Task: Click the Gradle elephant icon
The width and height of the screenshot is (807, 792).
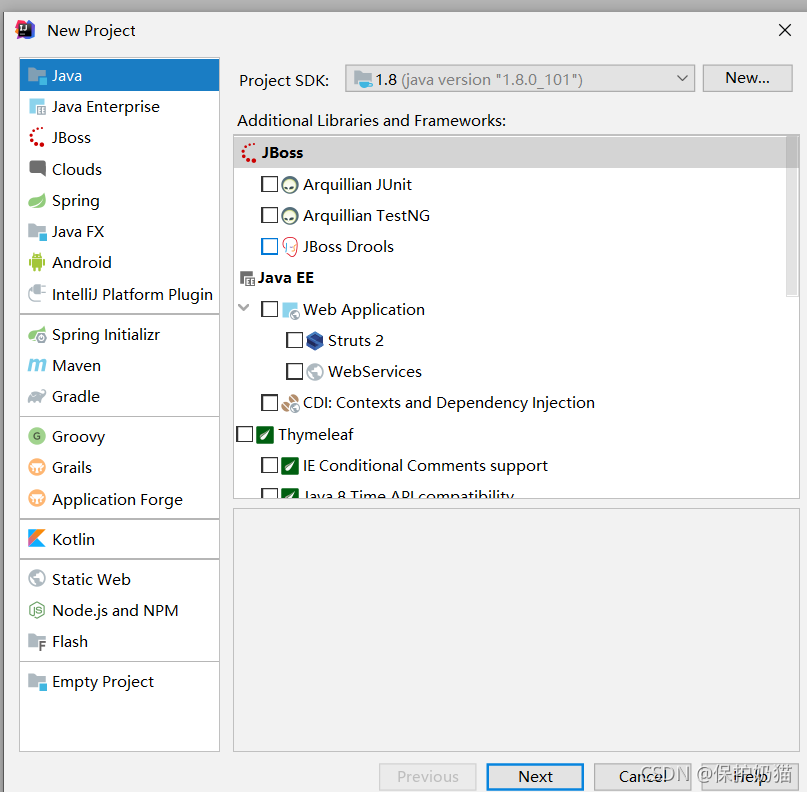Action: click(x=37, y=396)
